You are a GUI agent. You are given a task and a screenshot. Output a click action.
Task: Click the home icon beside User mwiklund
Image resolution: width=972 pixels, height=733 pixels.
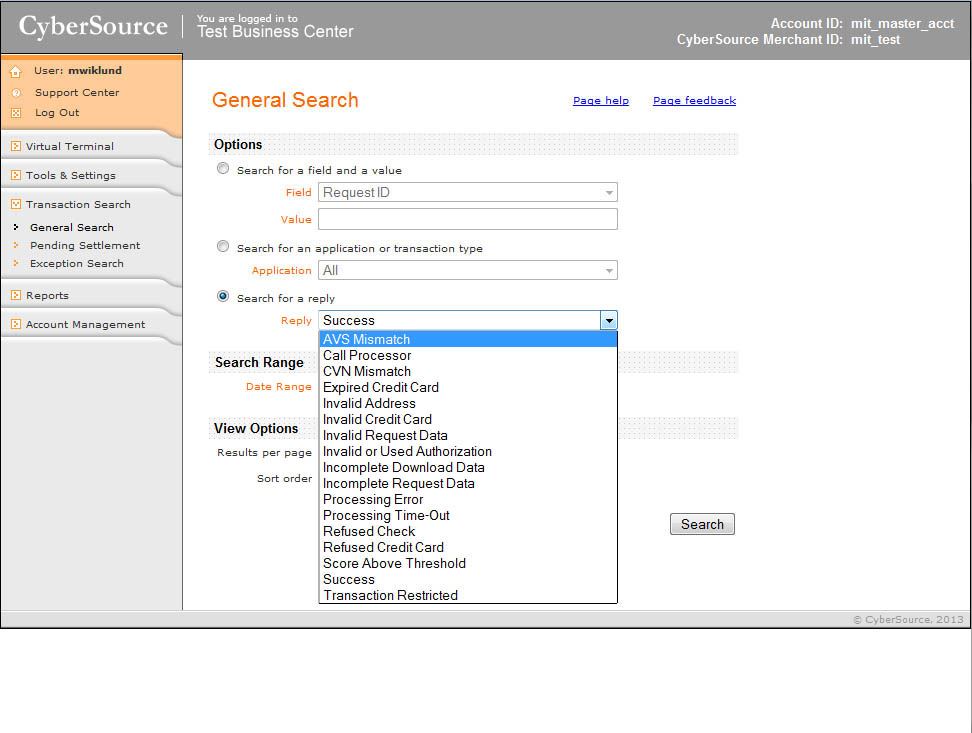15,72
